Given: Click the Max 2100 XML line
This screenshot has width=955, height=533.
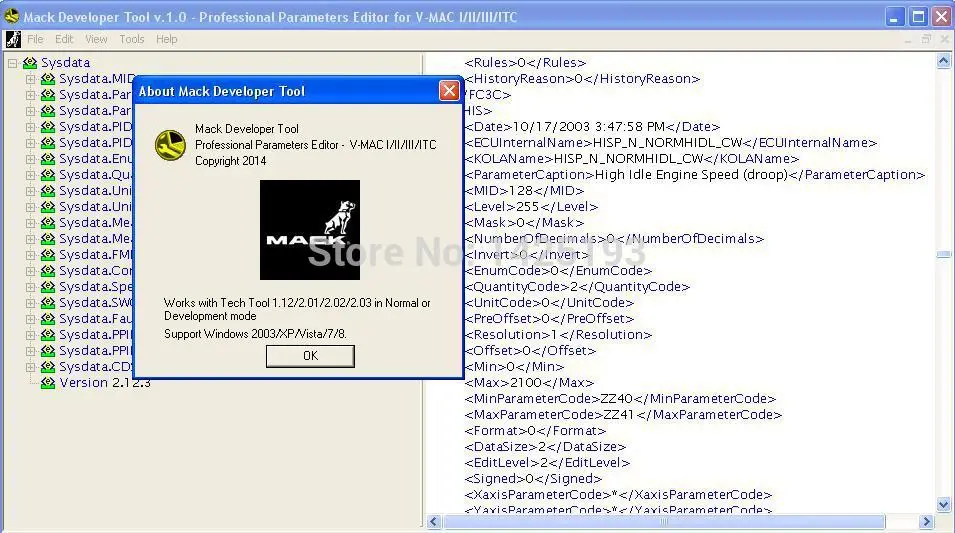Looking at the screenshot, I should [529, 383].
